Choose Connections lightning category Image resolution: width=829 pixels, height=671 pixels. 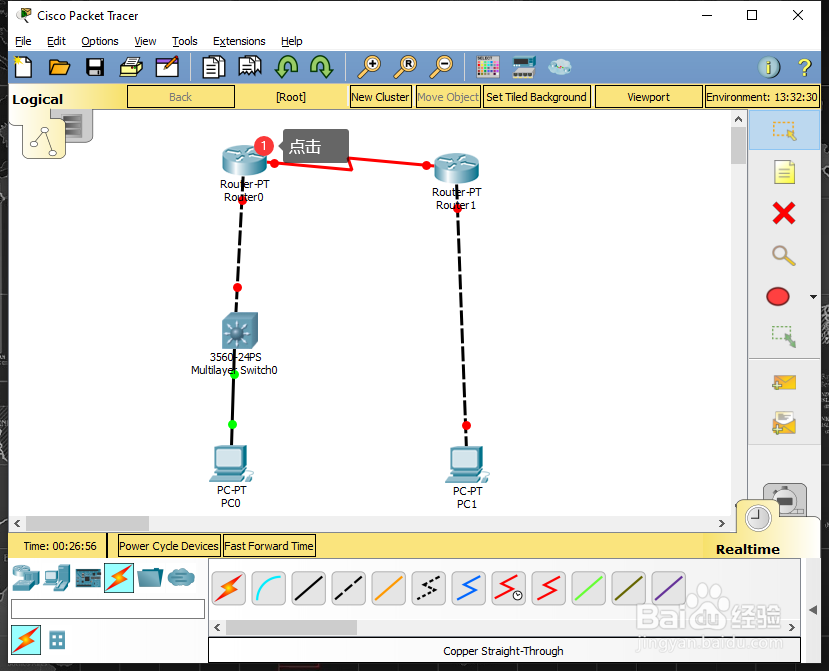click(119, 577)
